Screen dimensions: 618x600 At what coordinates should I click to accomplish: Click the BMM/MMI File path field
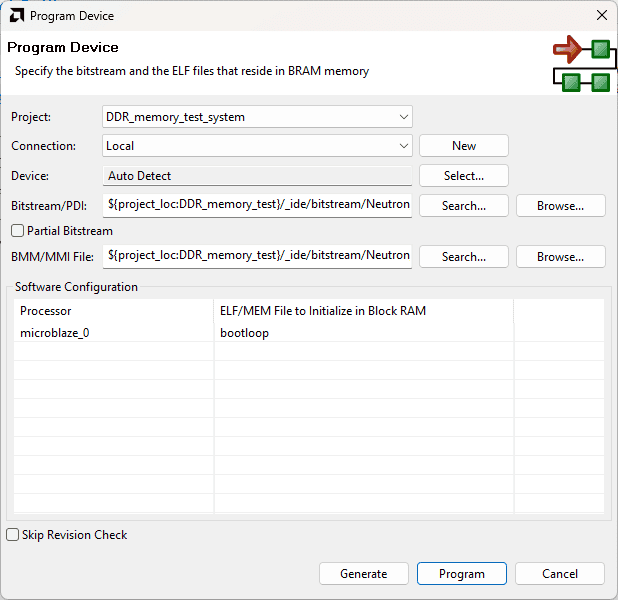point(258,256)
